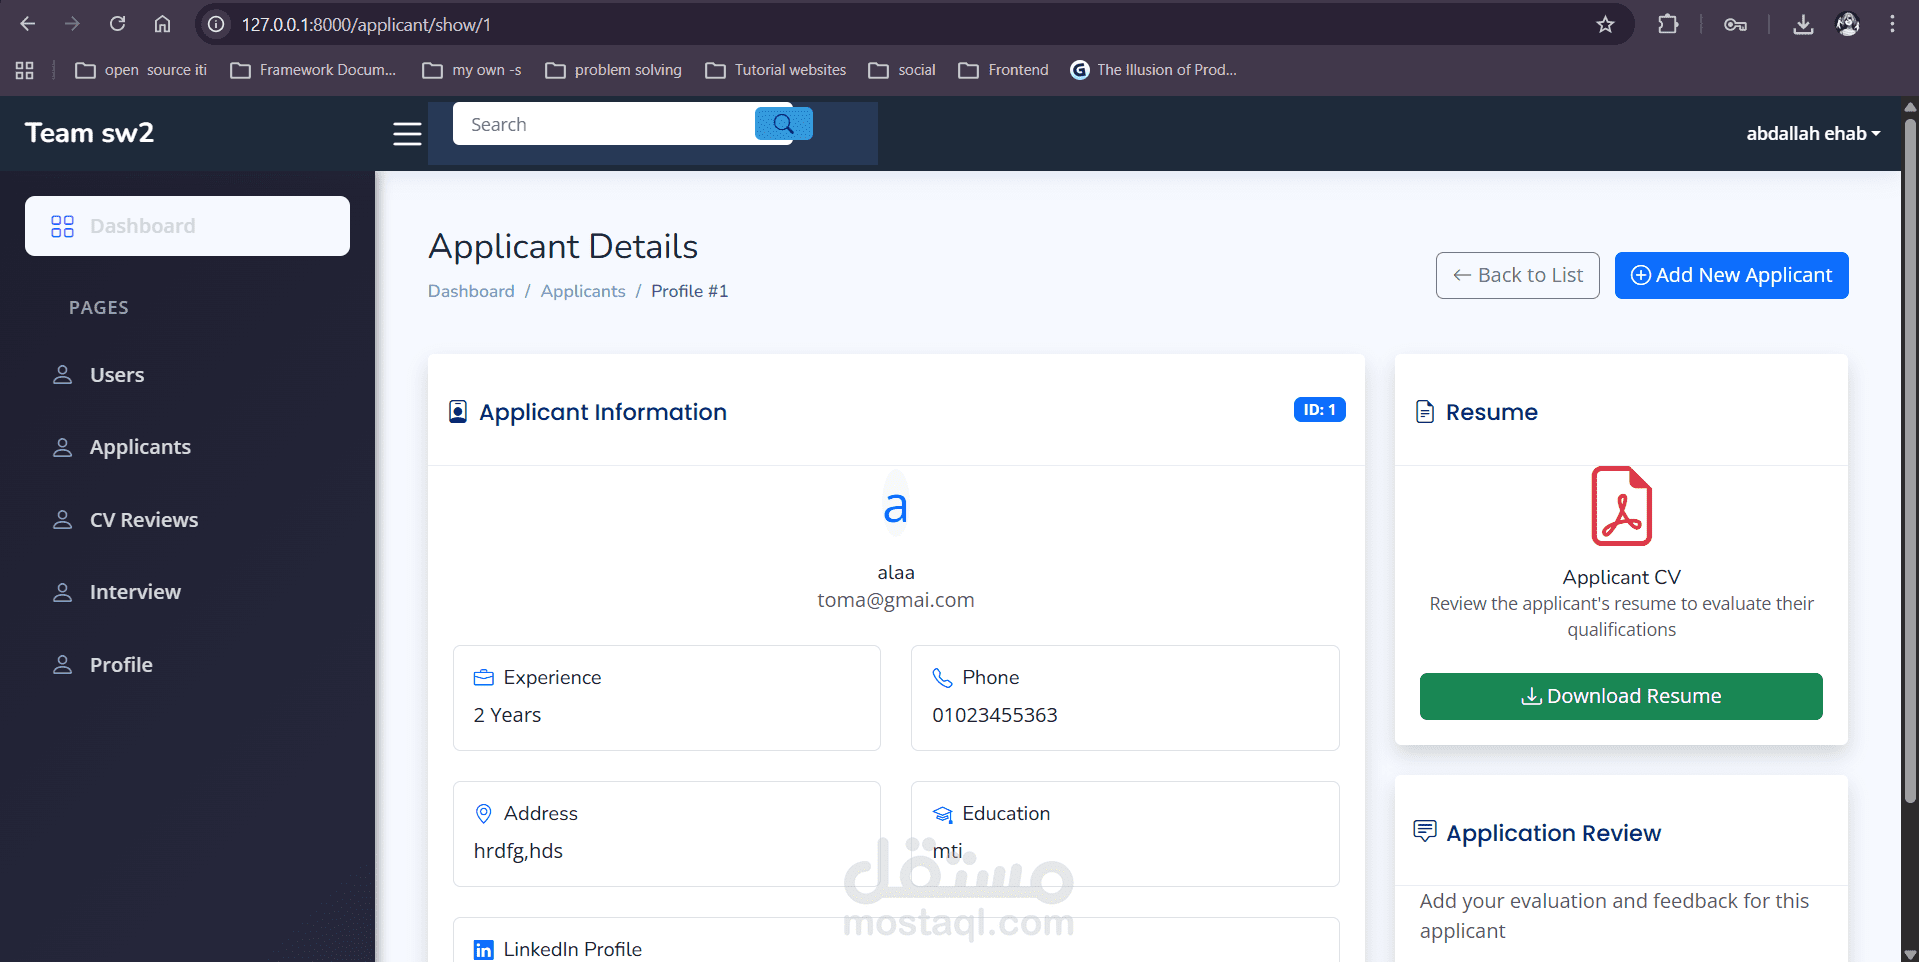Click the page vertical scrollbar thumb
Viewport: 1919px width, 962px height.
pos(1910,460)
